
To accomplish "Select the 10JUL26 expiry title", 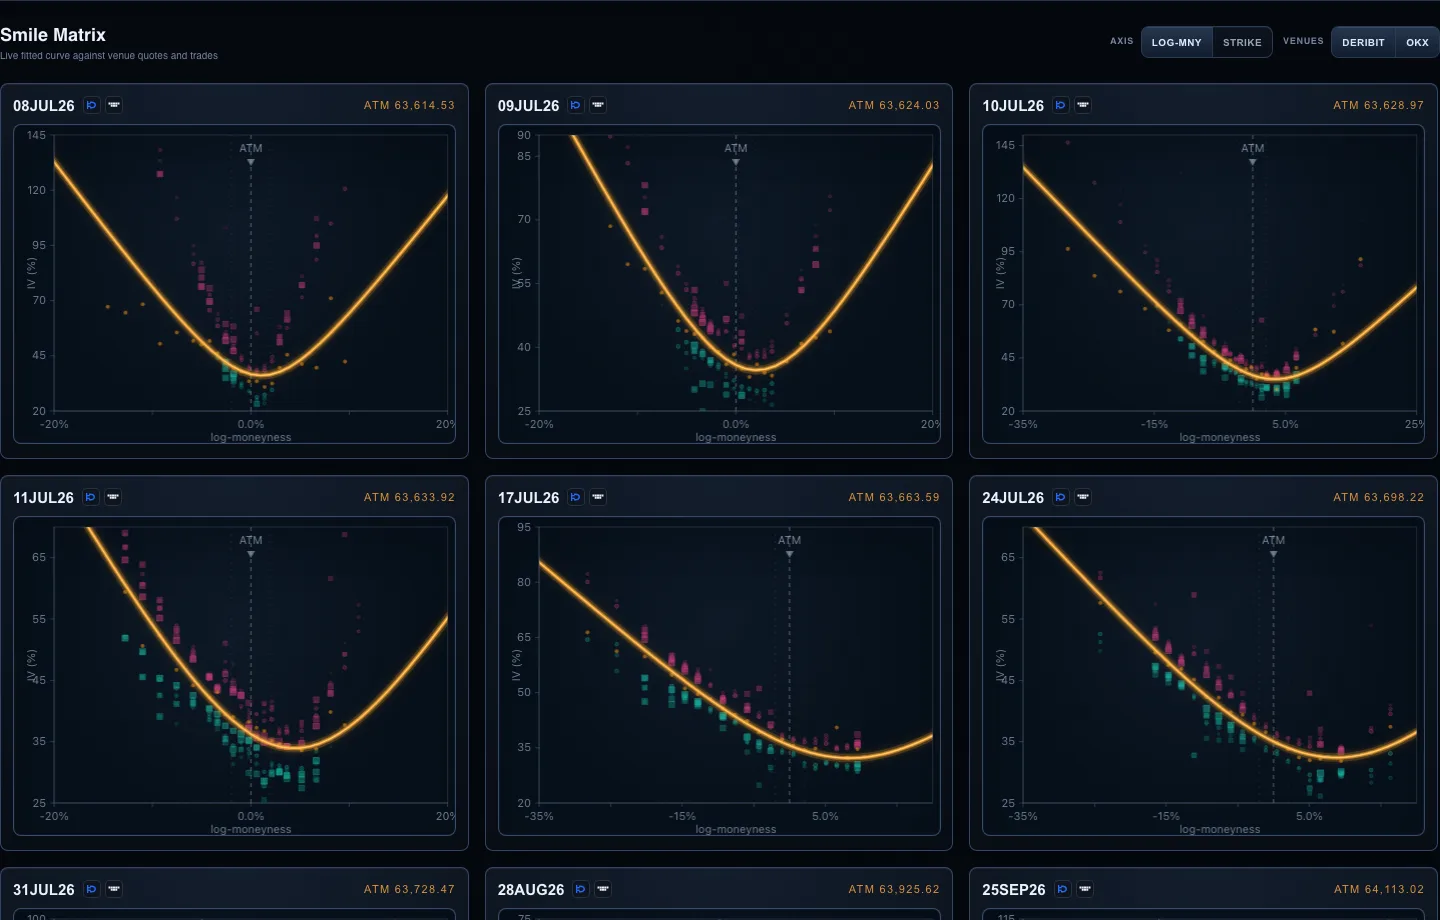I will 1013,105.
